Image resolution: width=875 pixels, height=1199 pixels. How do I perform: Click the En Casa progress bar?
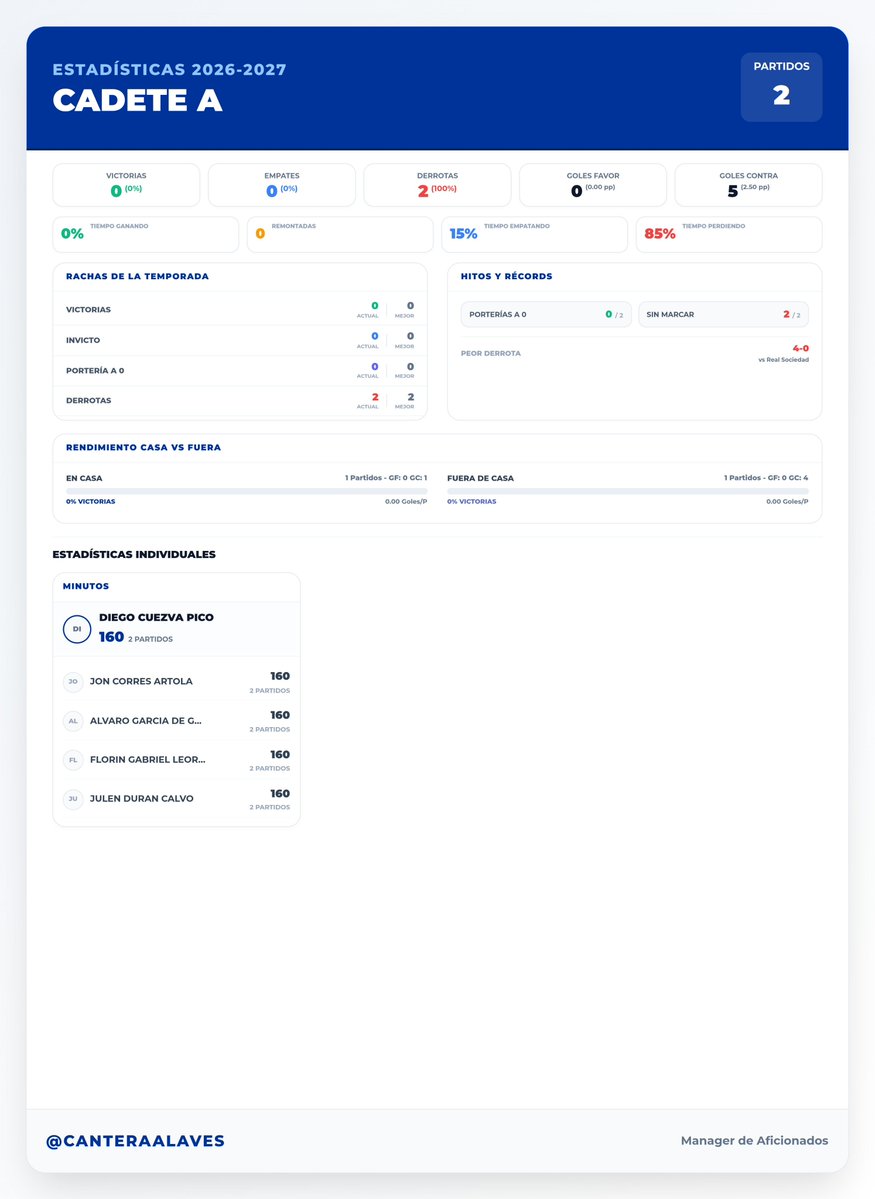246,491
